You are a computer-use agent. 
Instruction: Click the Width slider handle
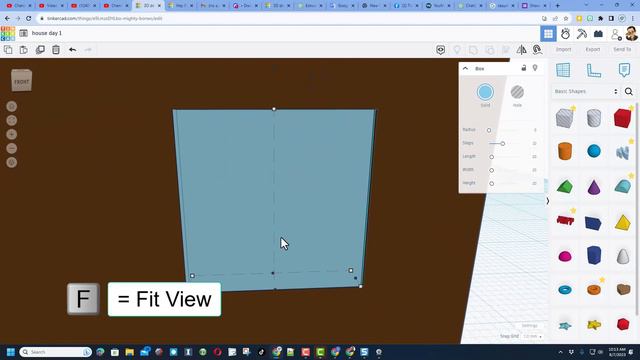[x=491, y=170]
